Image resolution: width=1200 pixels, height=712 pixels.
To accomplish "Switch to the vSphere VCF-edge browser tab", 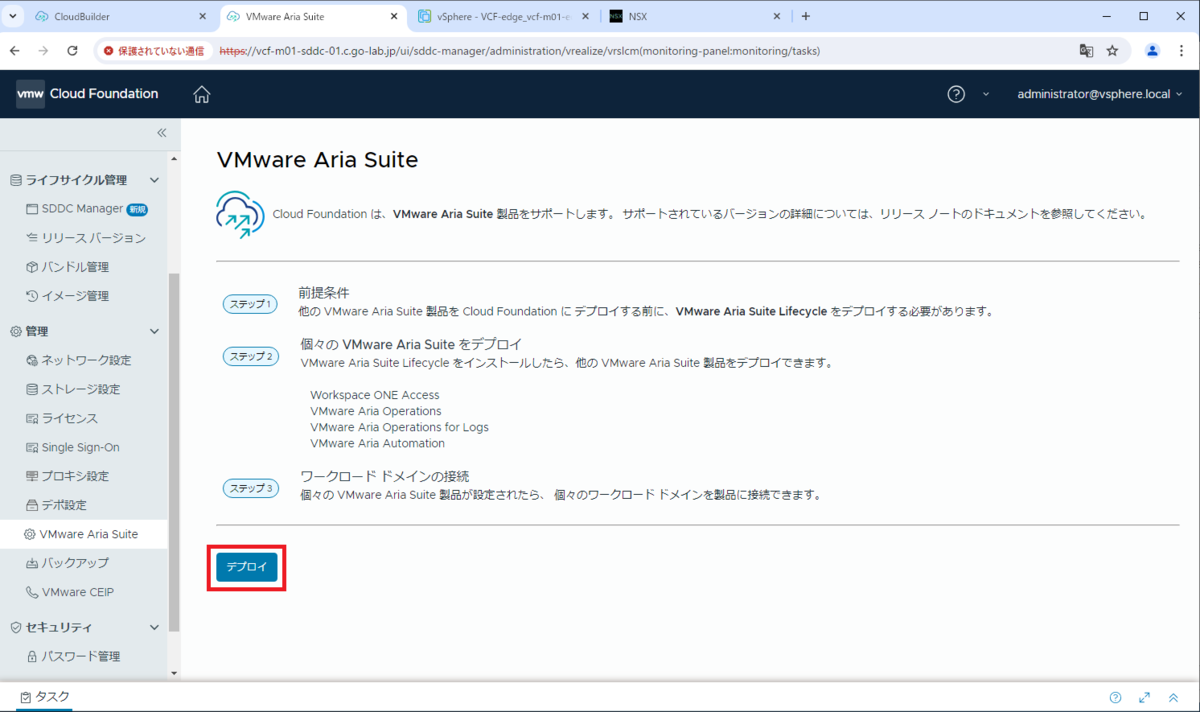I will 504,16.
